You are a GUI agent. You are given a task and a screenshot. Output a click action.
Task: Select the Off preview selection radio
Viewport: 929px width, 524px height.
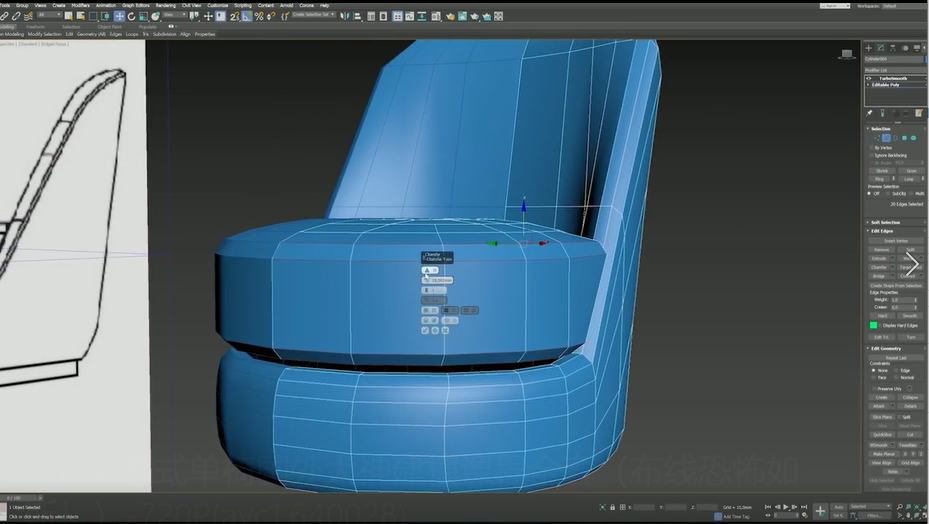[x=870, y=194]
